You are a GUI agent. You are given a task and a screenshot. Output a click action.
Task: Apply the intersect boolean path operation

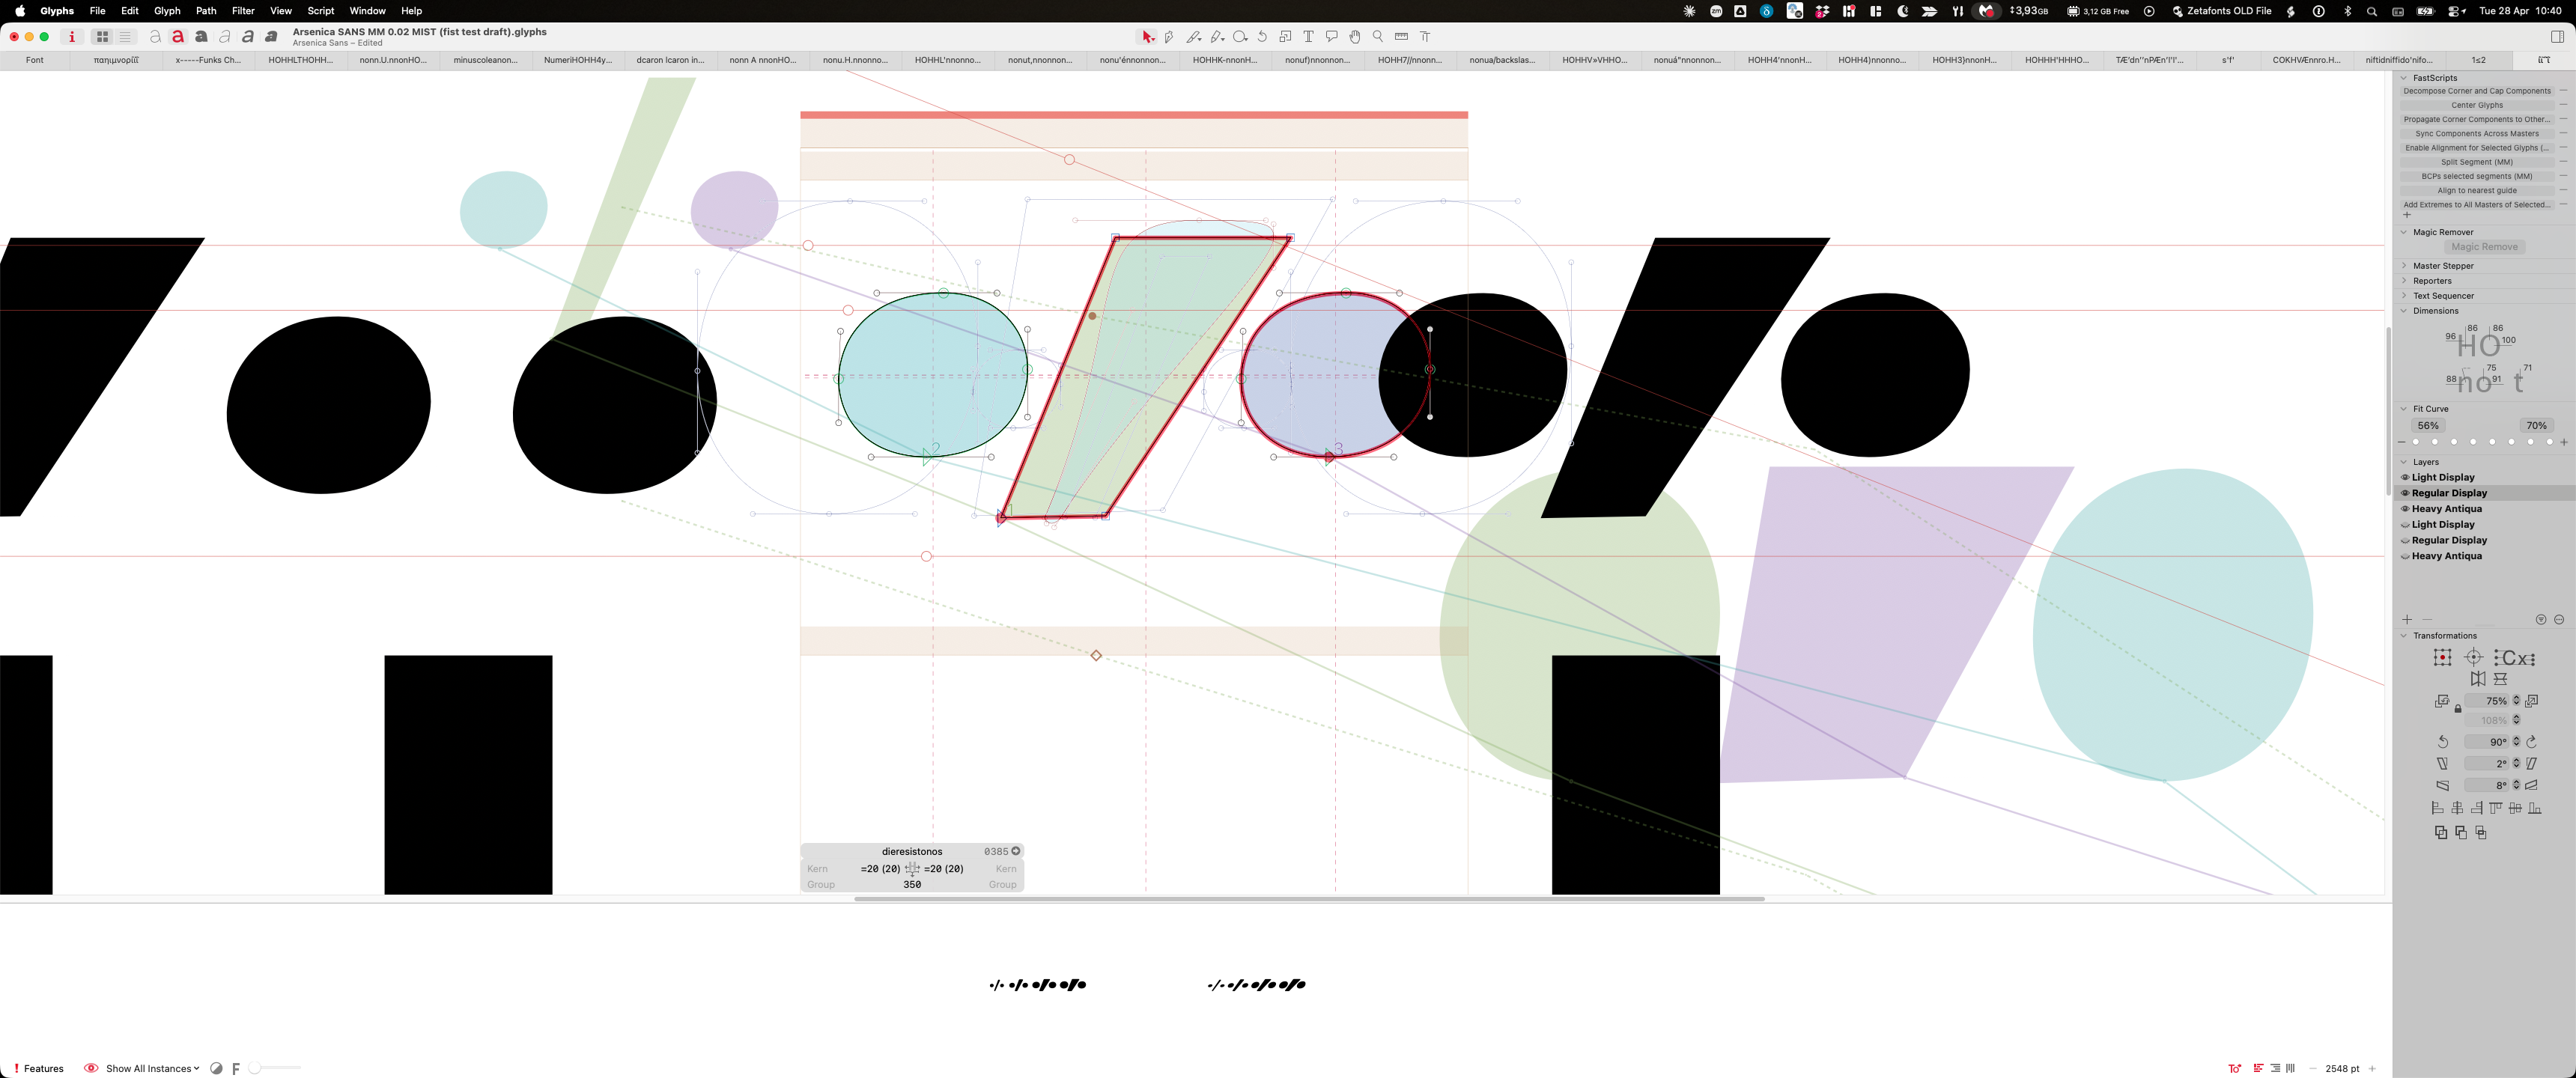pyautogui.click(x=2481, y=832)
